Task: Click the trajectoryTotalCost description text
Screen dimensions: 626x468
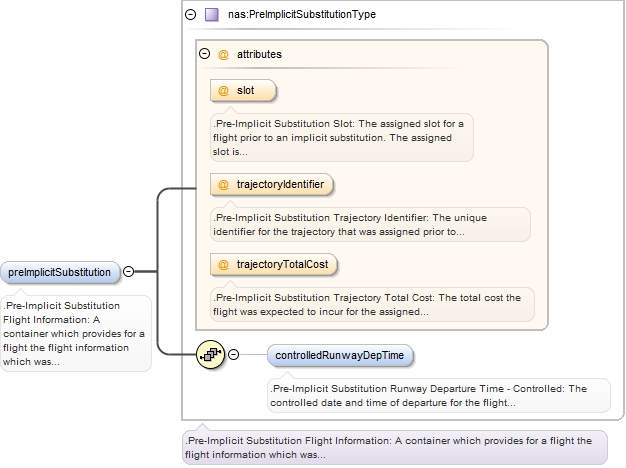Action: coord(370,304)
